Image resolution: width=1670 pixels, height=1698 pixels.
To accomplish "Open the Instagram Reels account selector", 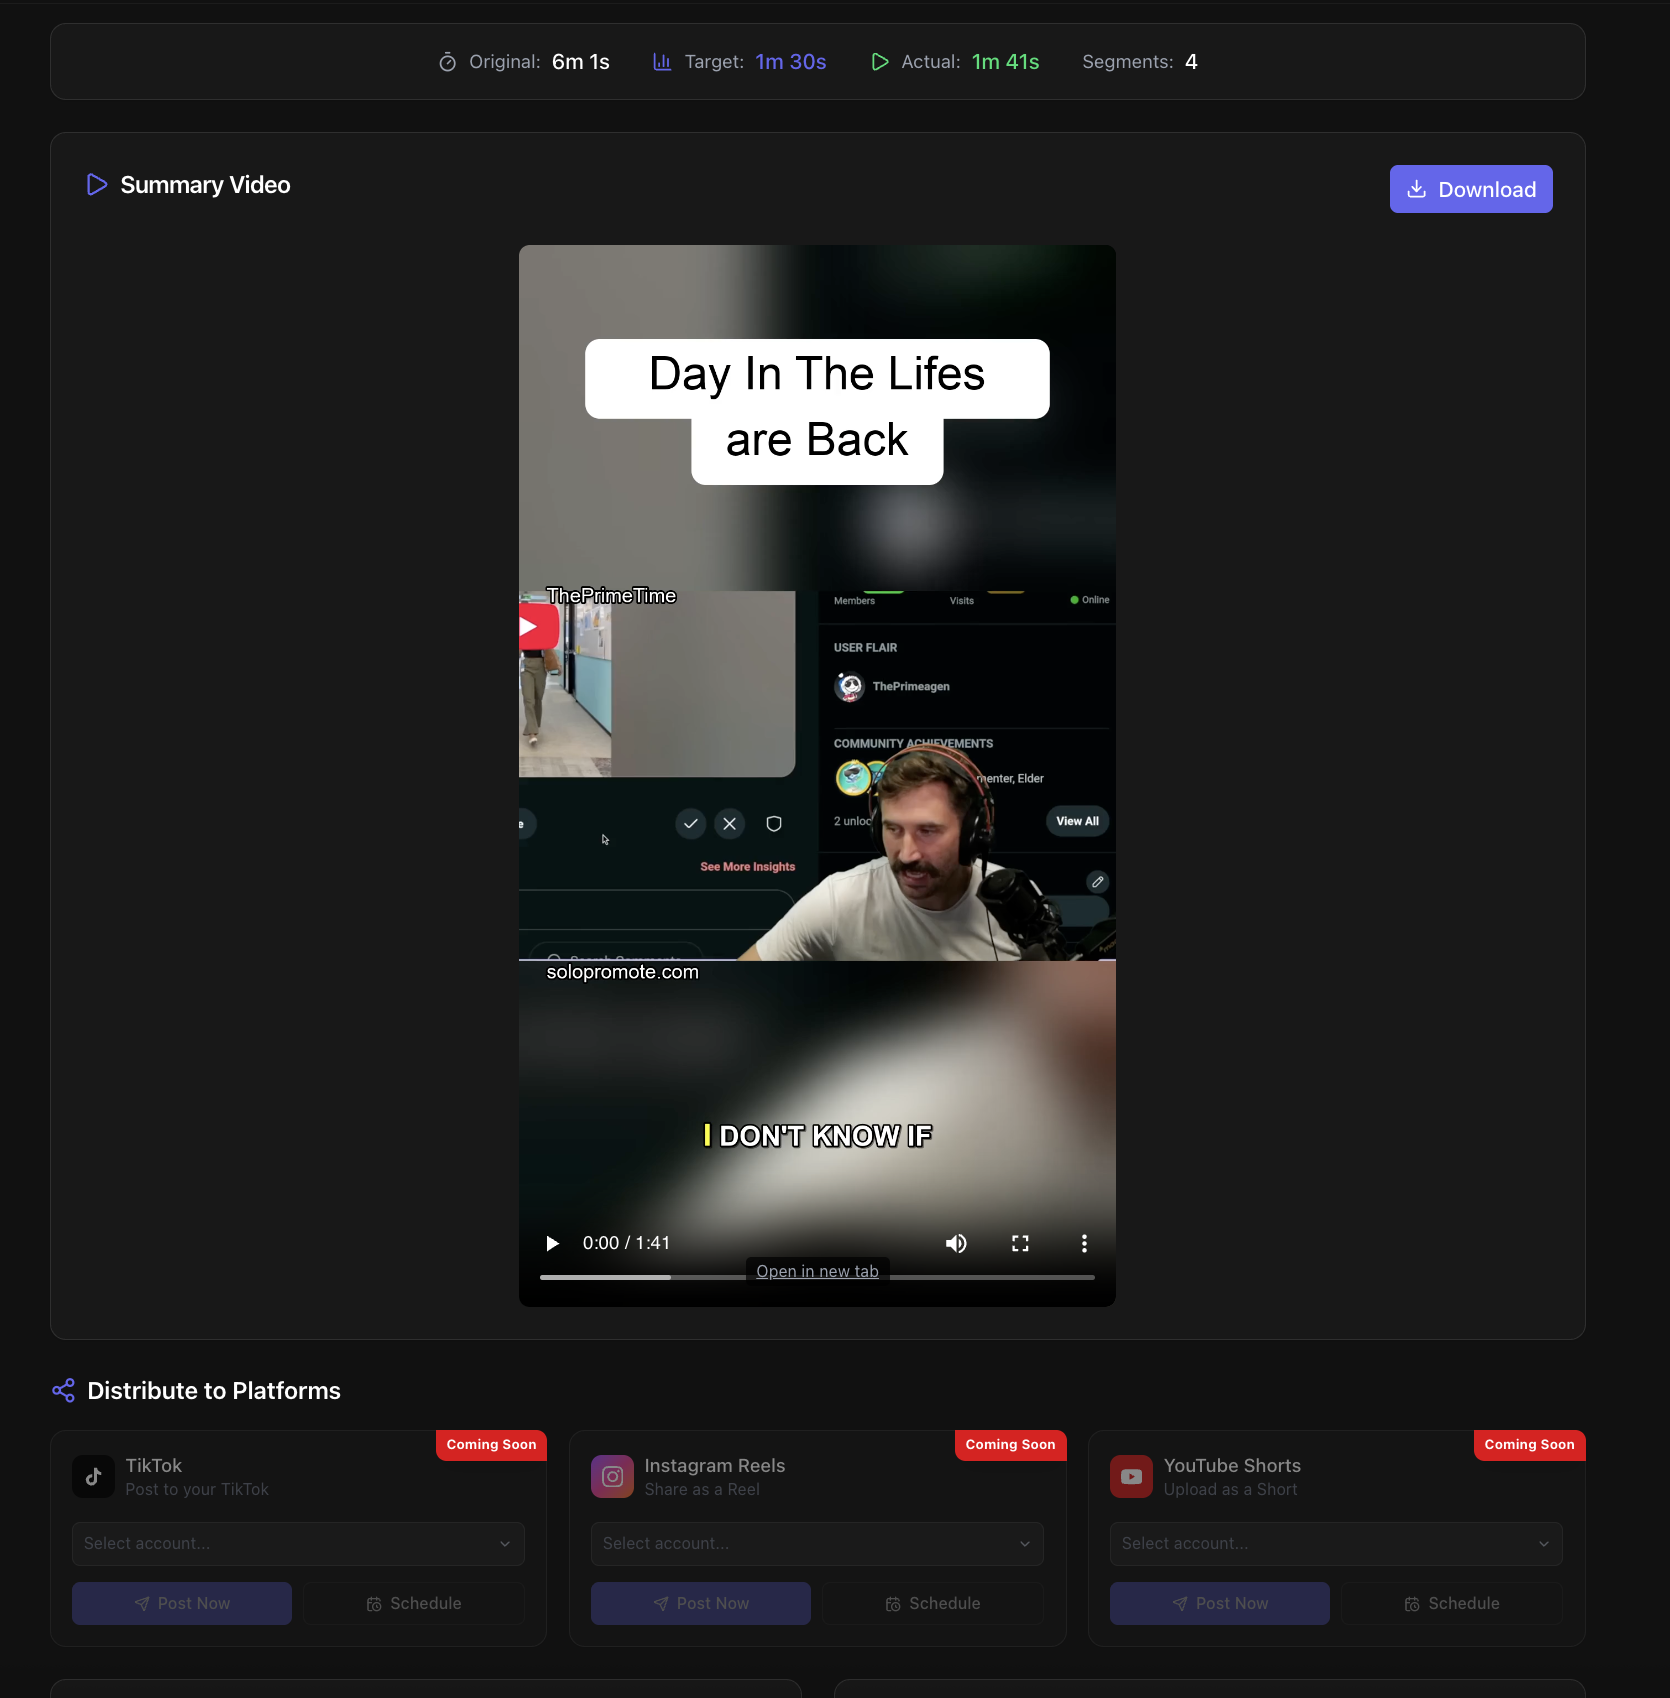I will [x=817, y=1543].
